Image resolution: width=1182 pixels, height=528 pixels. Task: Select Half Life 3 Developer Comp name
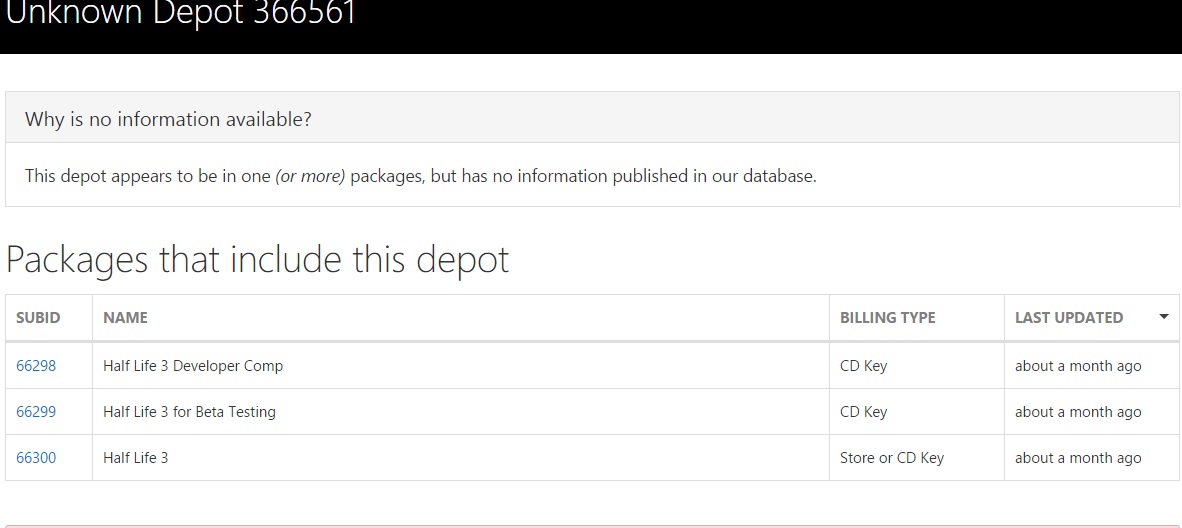(x=193, y=366)
